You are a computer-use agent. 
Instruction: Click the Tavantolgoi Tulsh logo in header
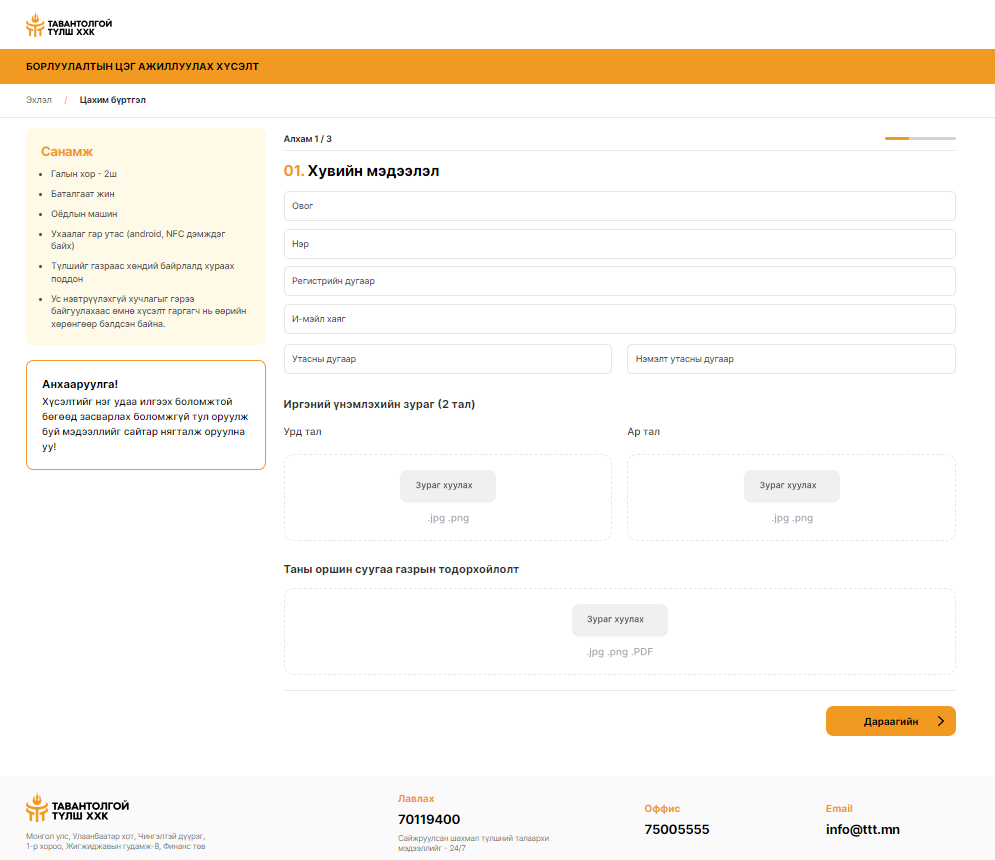69,25
